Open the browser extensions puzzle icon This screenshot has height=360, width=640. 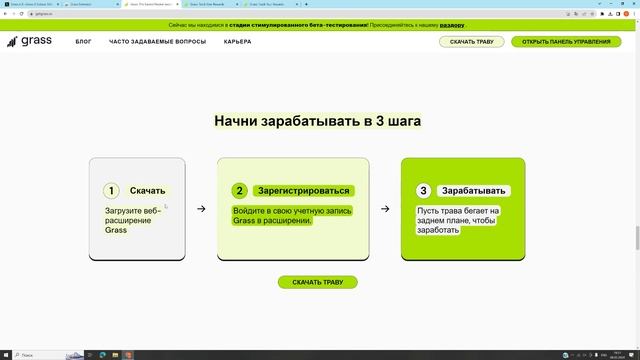pos(602,14)
